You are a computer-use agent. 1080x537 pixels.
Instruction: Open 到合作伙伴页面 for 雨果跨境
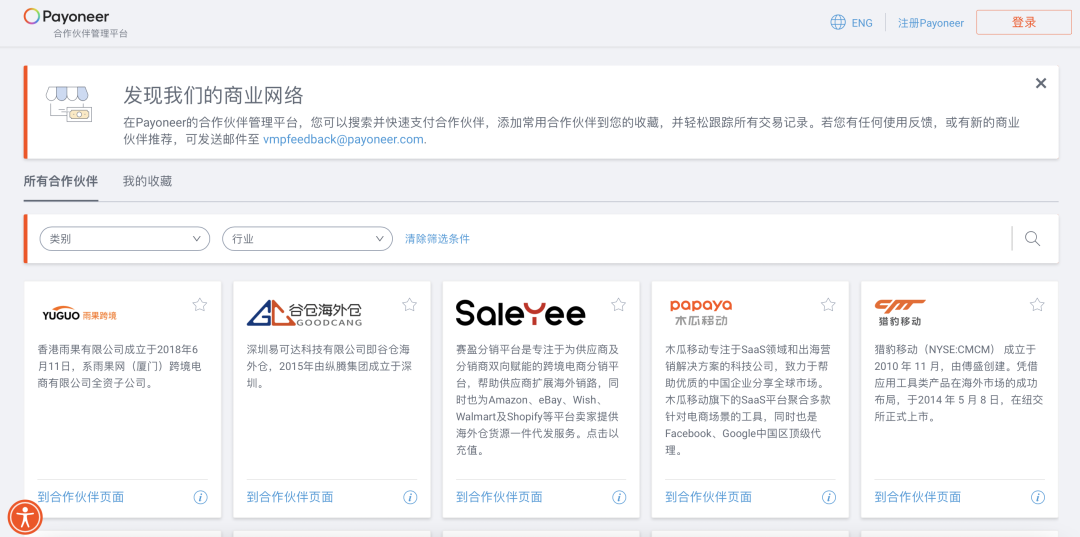tap(81, 497)
